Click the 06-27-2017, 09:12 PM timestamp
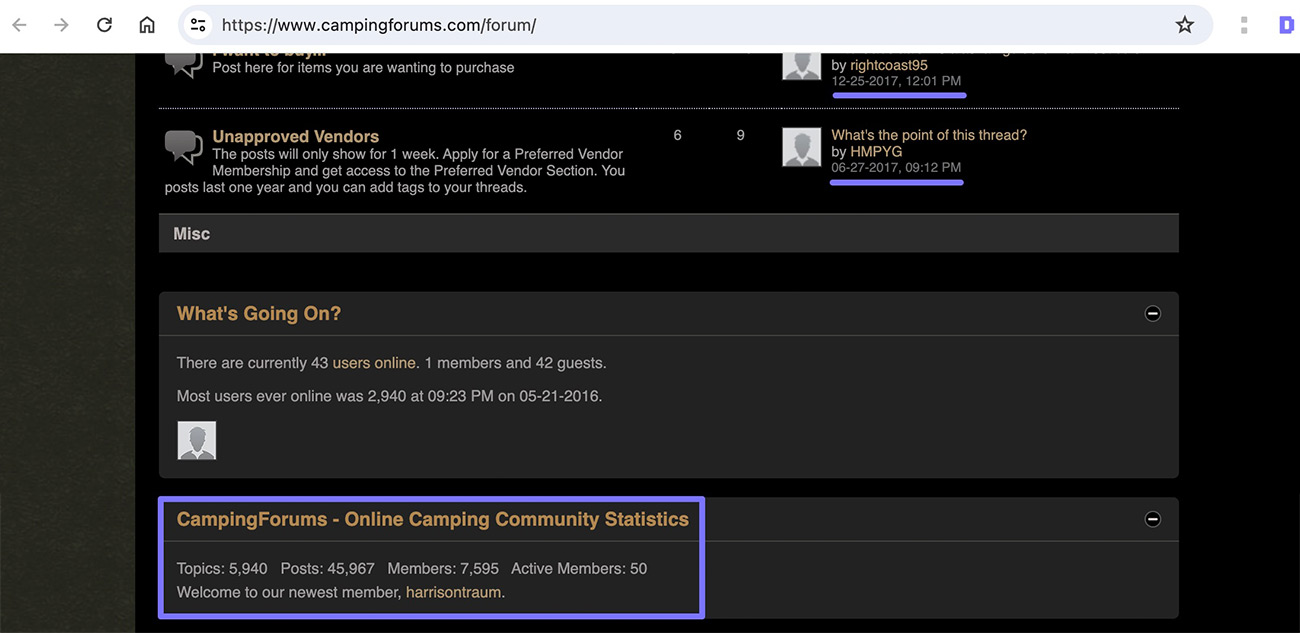 (x=896, y=168)
